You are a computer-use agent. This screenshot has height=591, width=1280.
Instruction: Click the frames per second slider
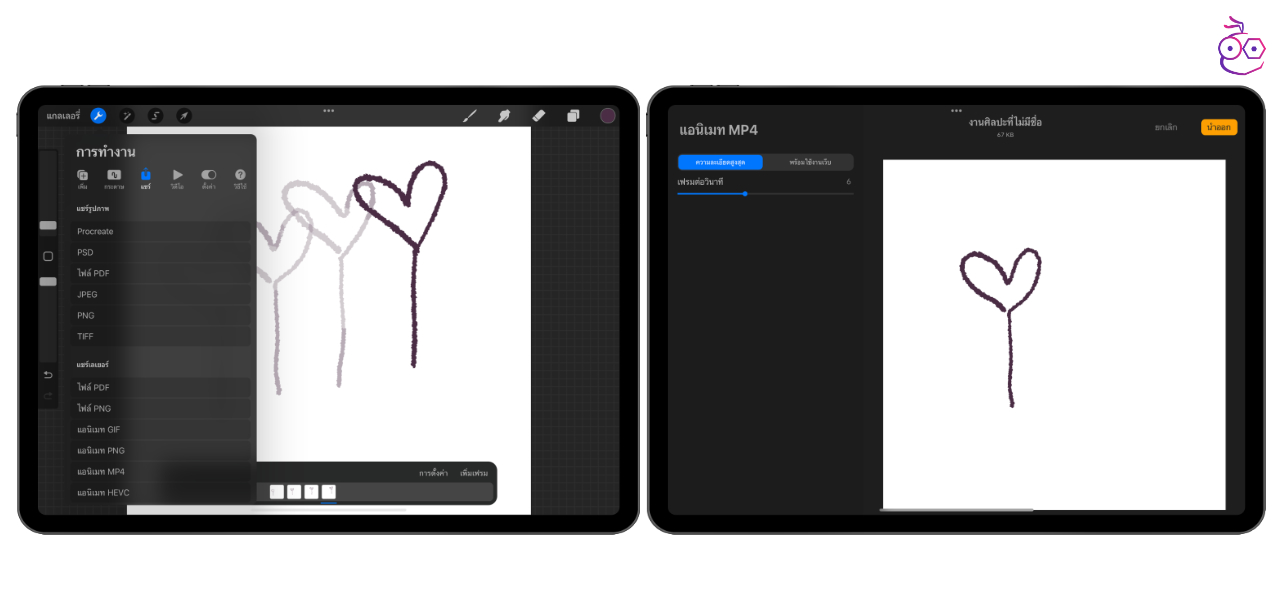click(765, 194)
